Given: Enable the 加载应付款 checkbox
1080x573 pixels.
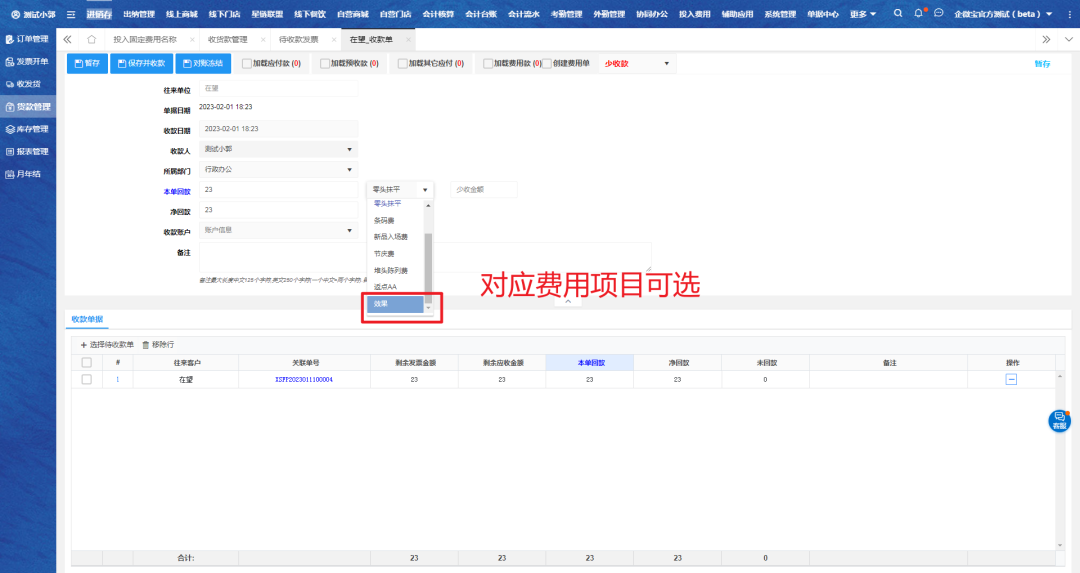Looking at the screenshot, I should click(247, 63).
